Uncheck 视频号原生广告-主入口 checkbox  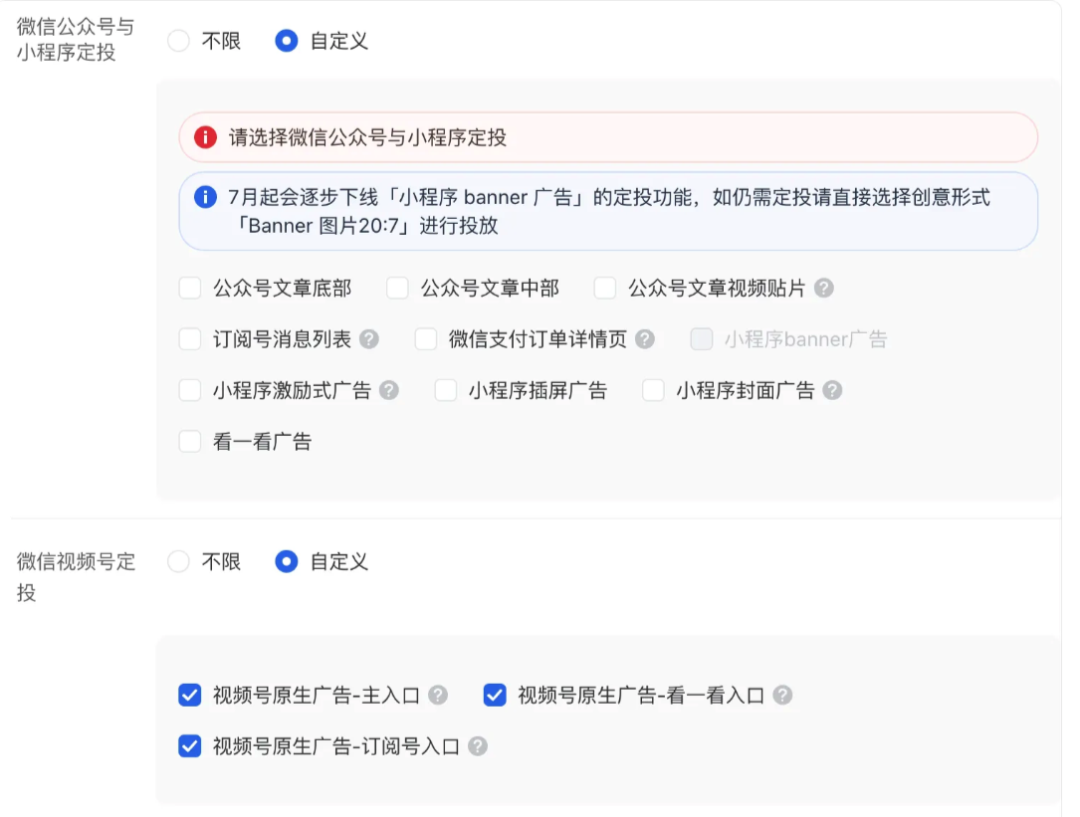(x=190, y=695)
